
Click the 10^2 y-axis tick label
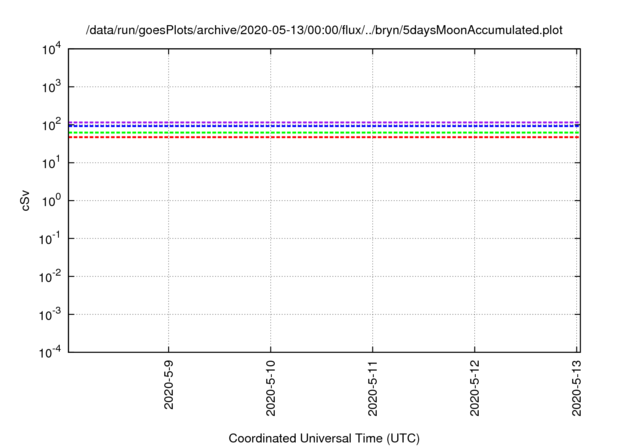pyautogui.click(x=51, y=125)
